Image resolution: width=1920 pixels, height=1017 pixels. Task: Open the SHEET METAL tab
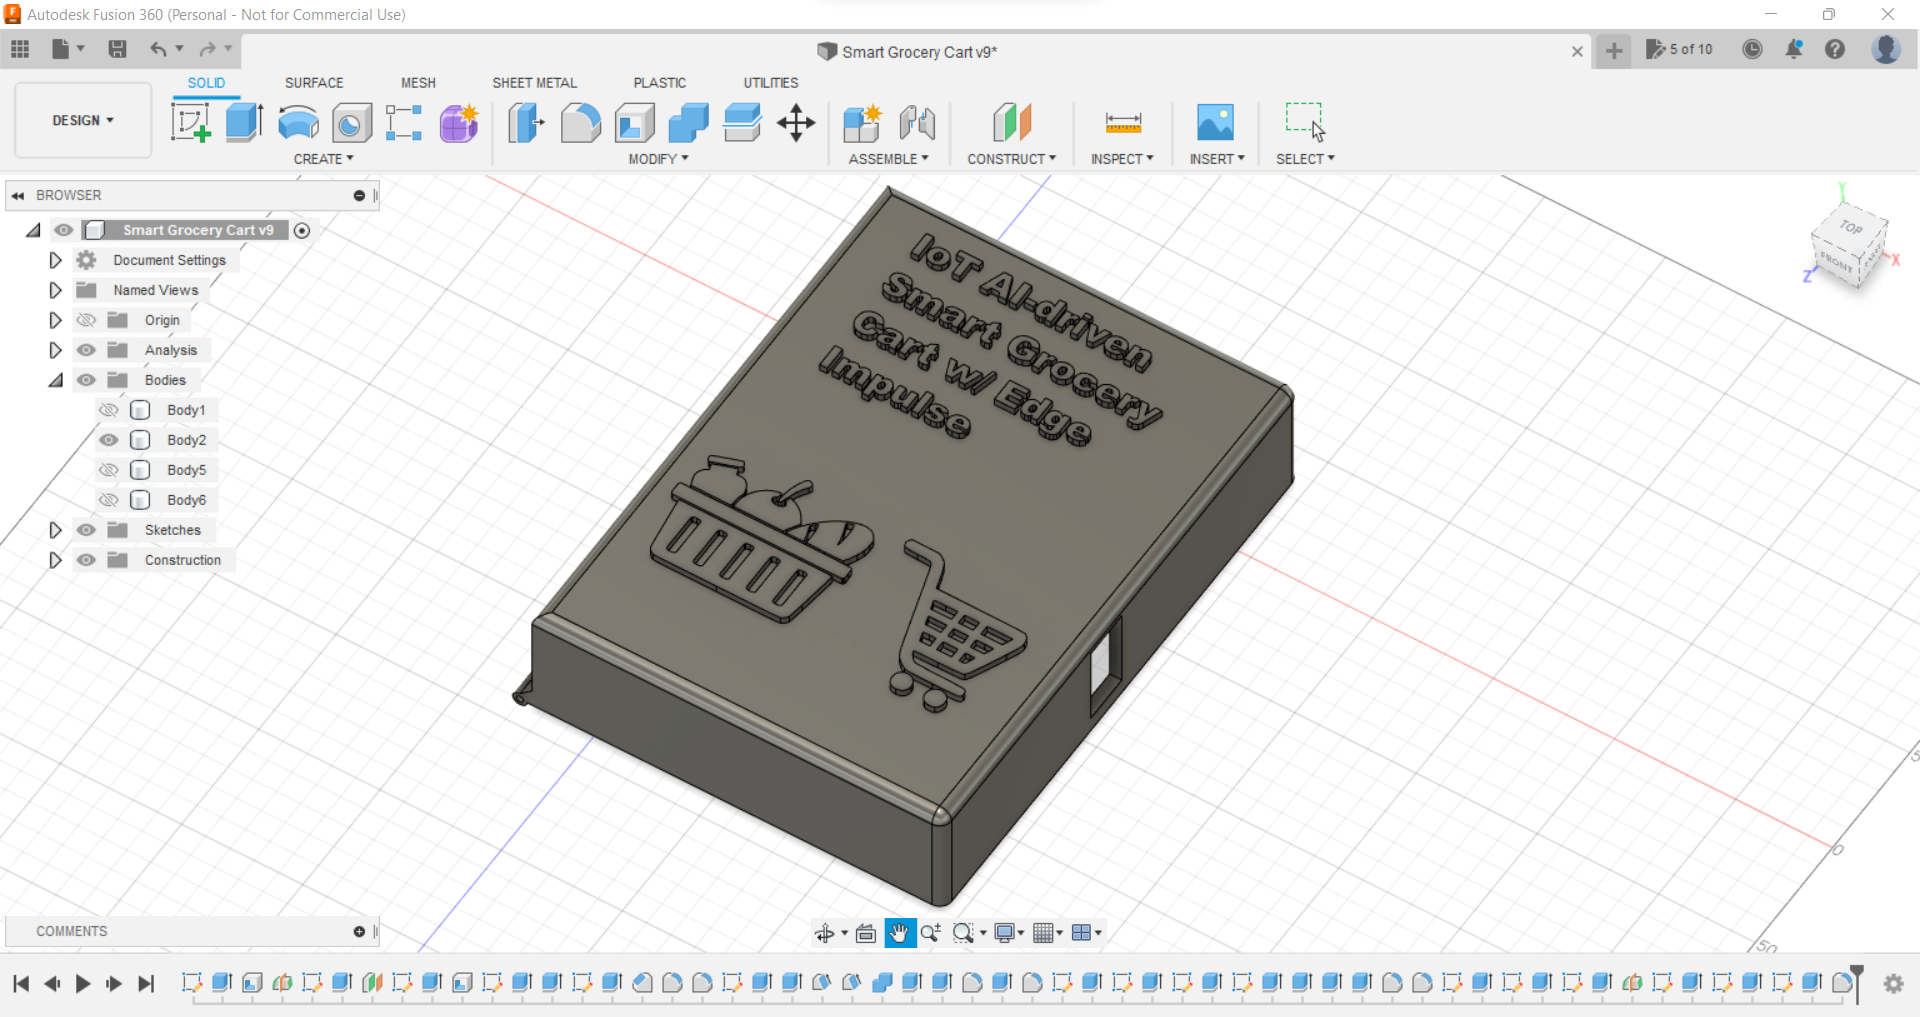(535, 82)
